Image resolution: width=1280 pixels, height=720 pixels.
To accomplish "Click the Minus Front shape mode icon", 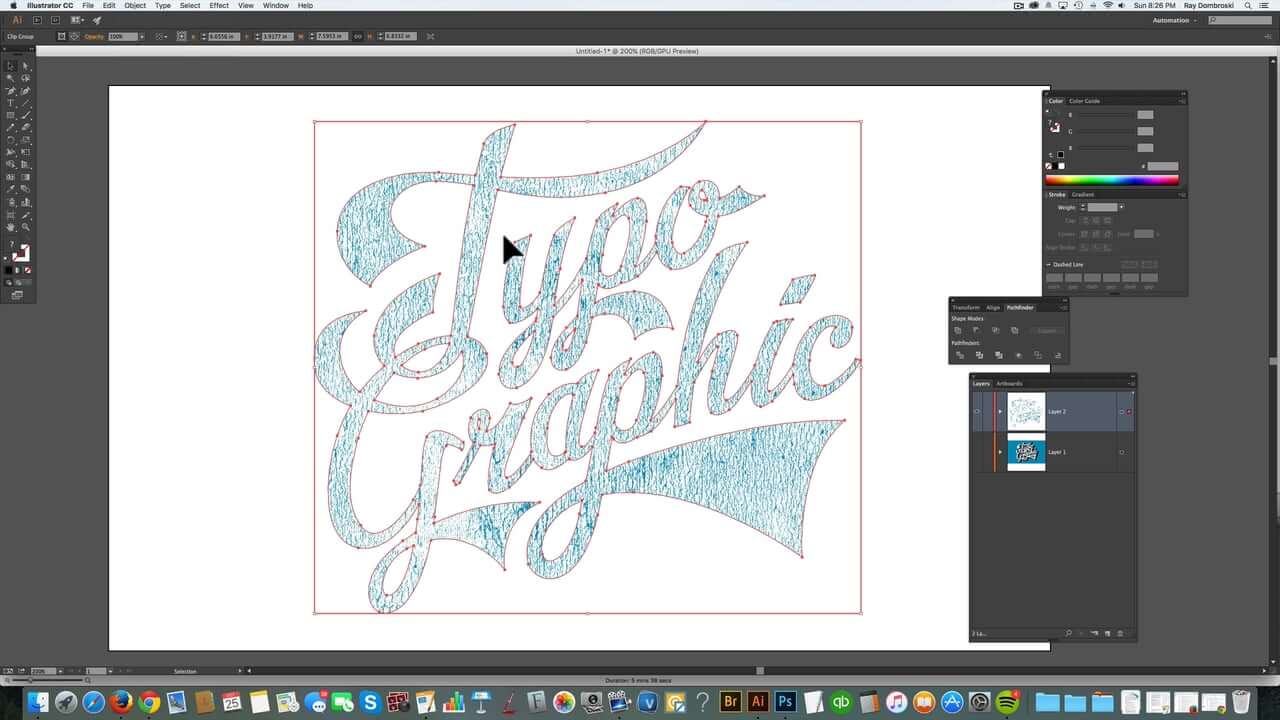I will click(976, 330).
